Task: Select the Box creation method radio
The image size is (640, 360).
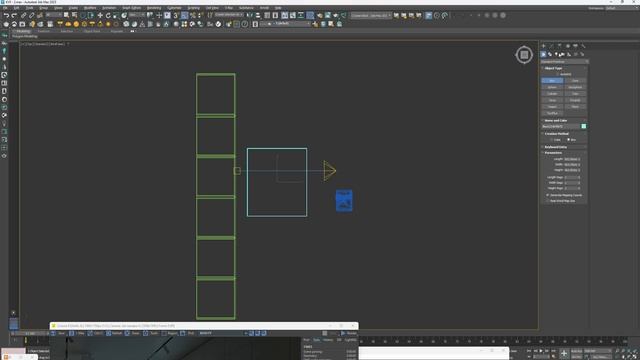Action: click(569, 140)
